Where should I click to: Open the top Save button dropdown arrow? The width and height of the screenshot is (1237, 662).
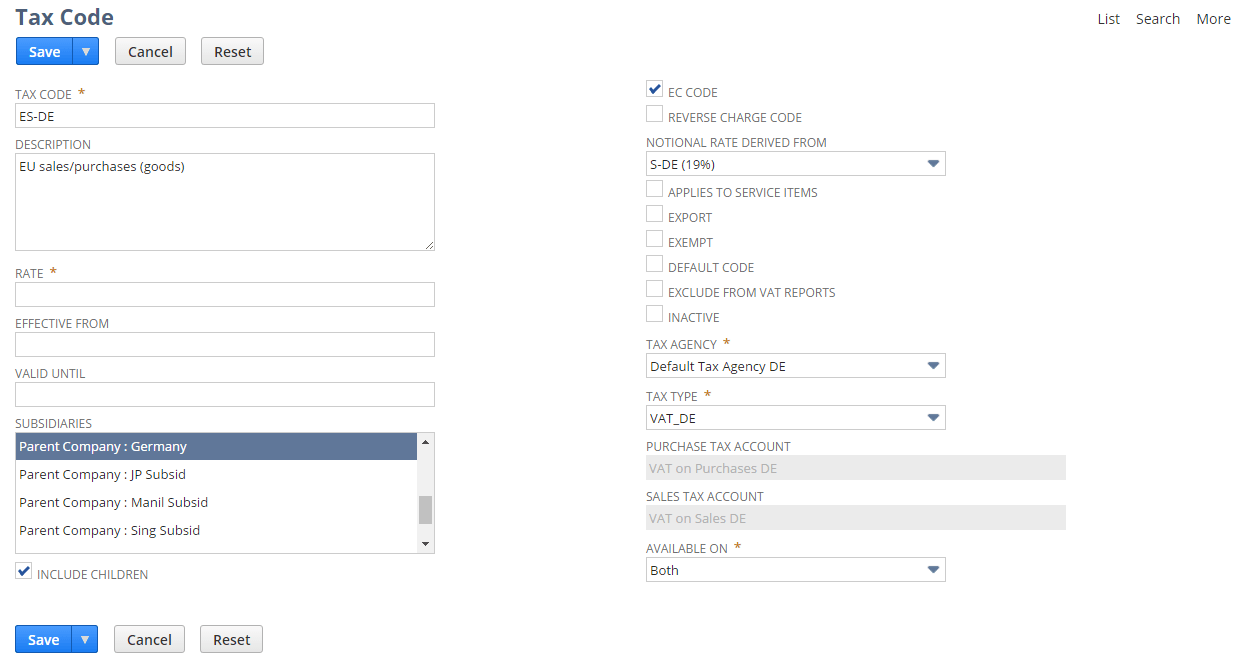(86, 51)
